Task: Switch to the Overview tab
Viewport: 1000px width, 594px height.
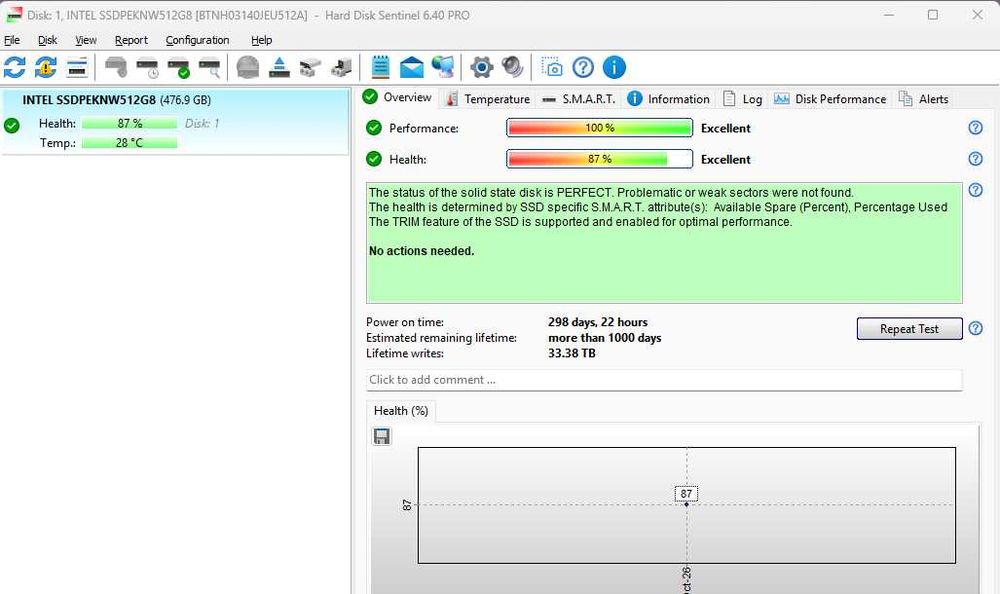Action: 398,97
